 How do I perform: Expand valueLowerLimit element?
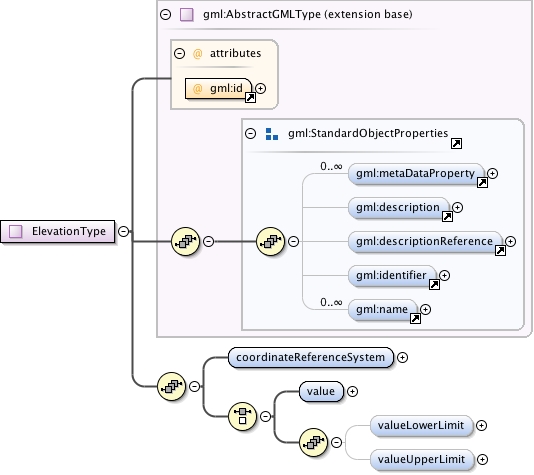tap(481, 425)
